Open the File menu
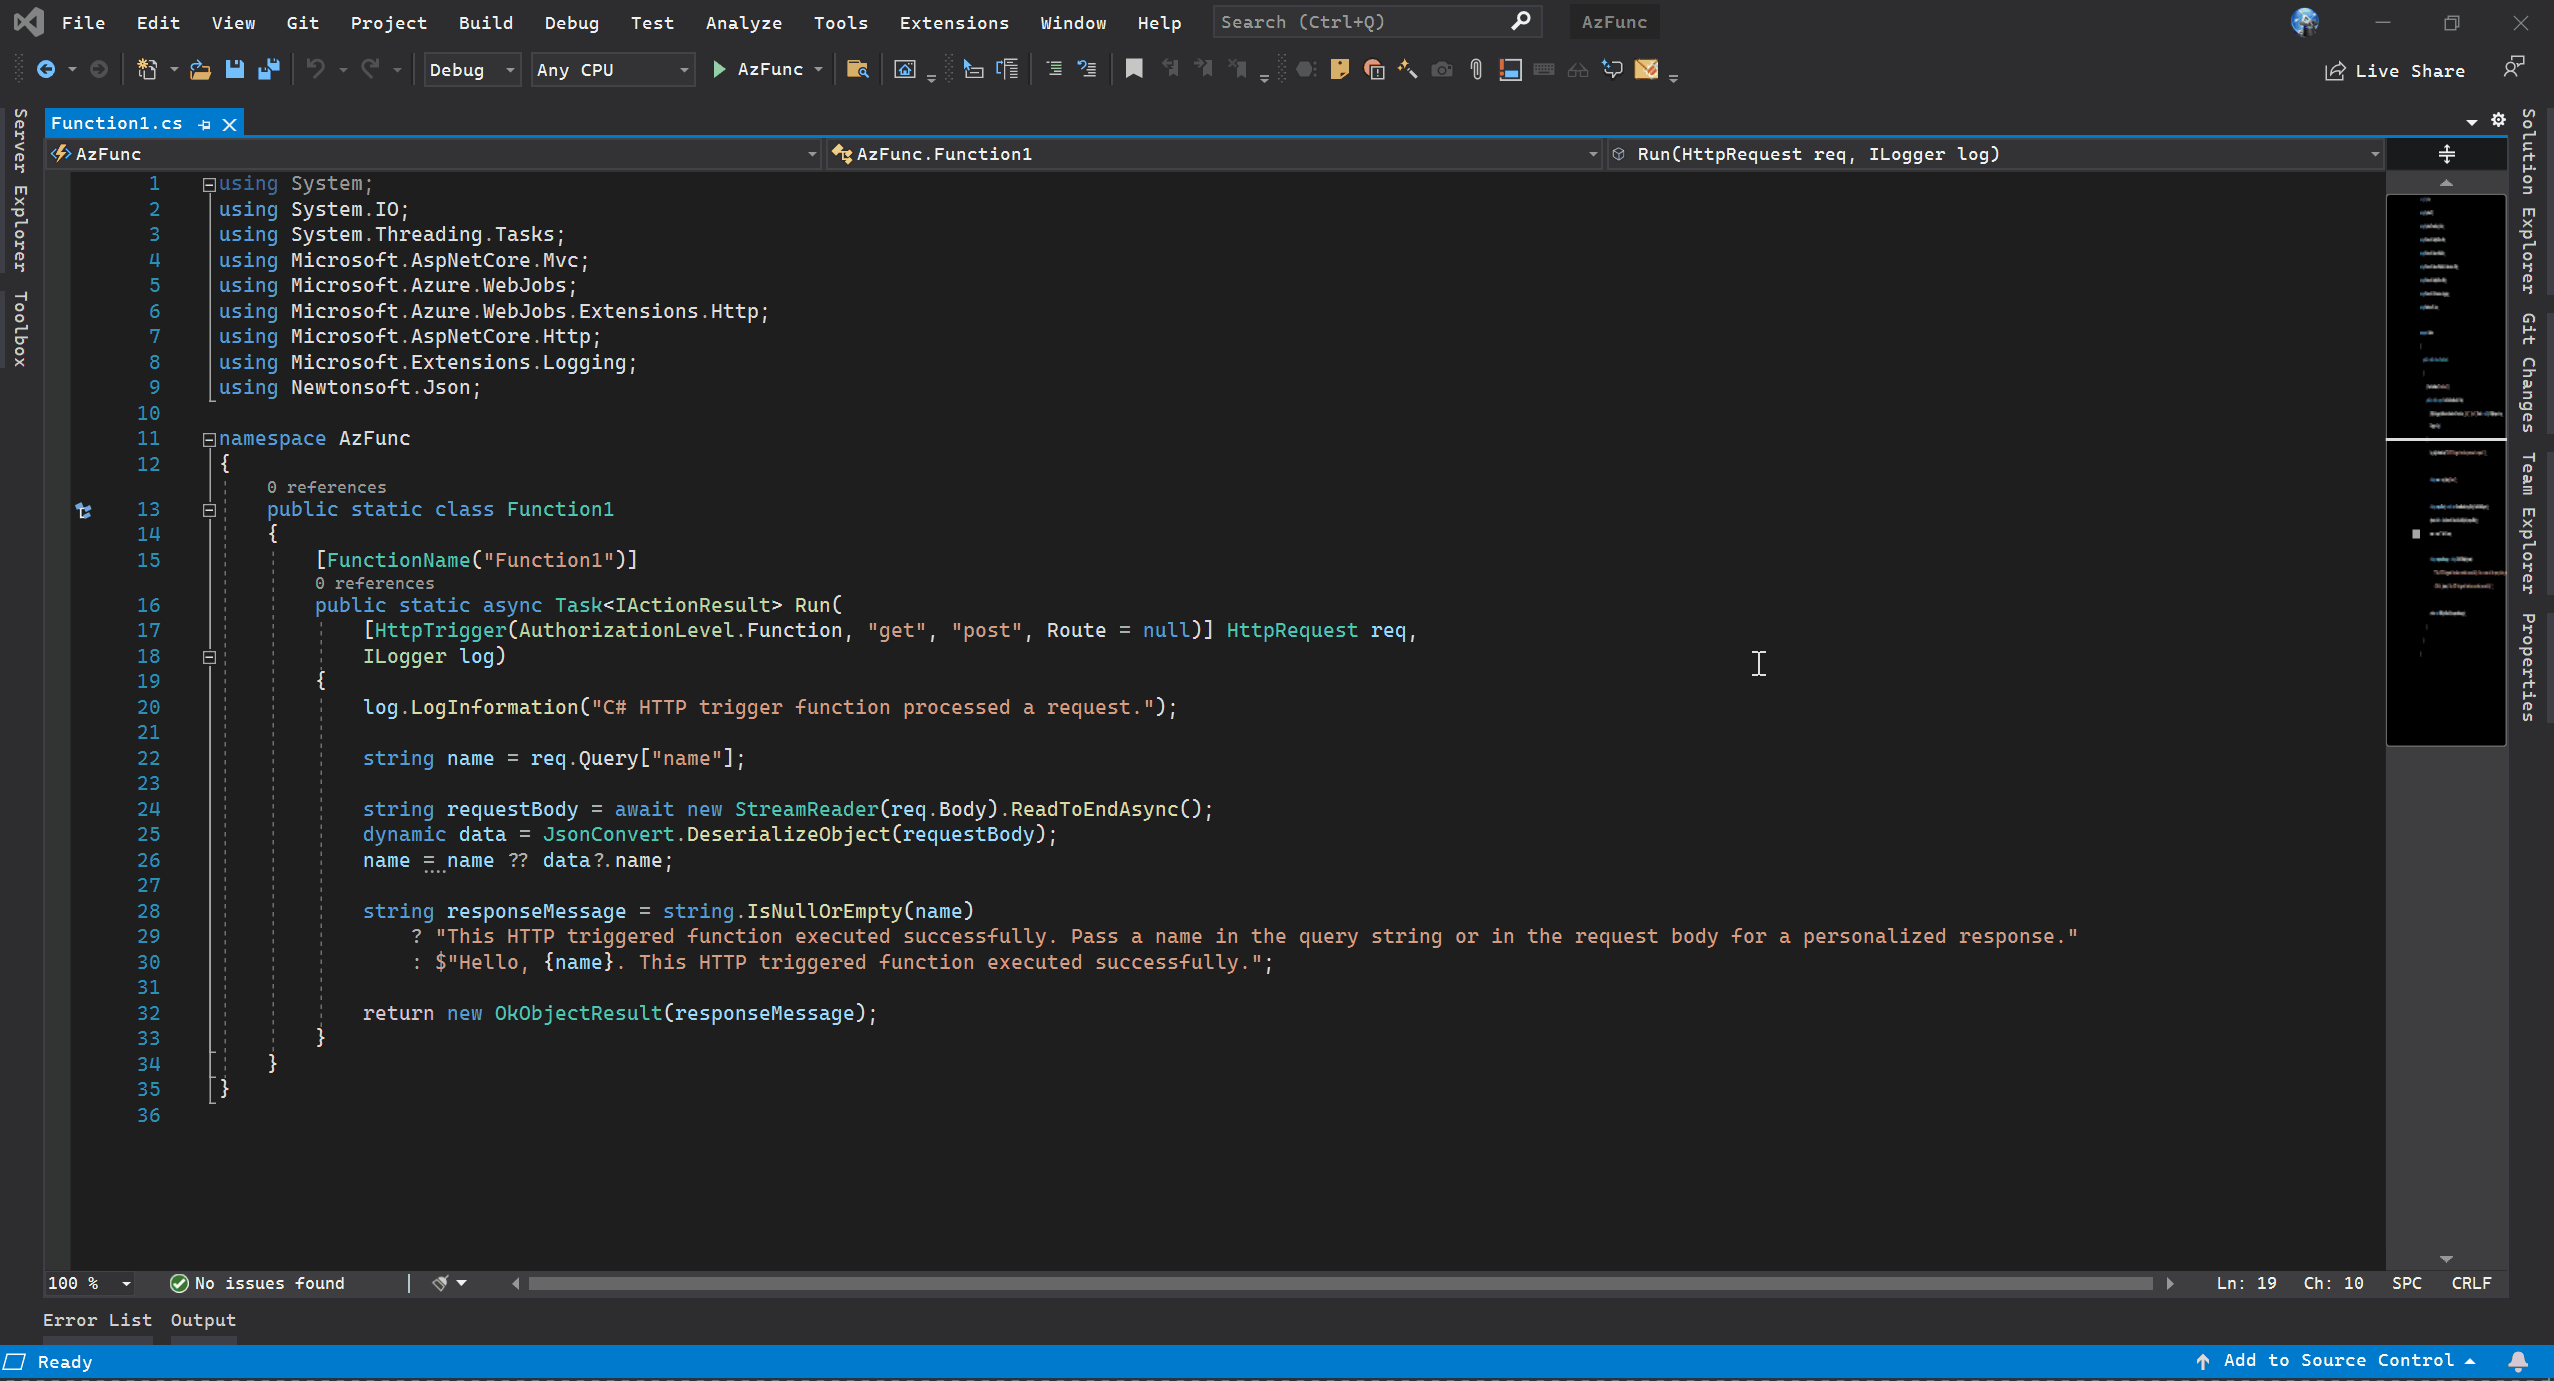Image resolution: width=2554 pixels, height=1381 pixels. 83,22
